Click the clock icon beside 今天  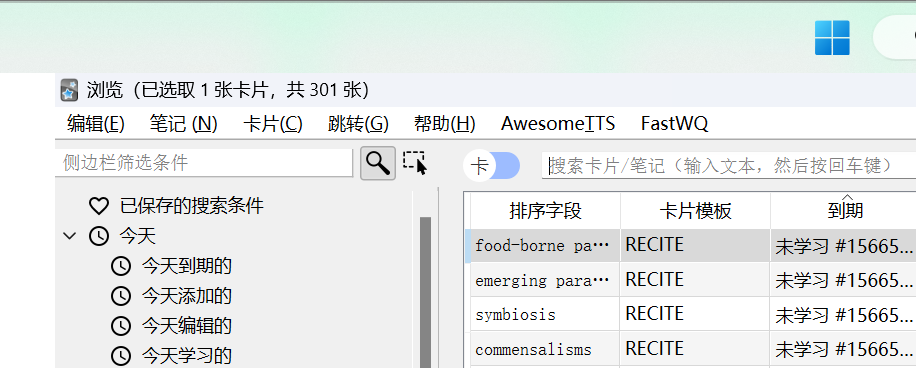point(99,236)
